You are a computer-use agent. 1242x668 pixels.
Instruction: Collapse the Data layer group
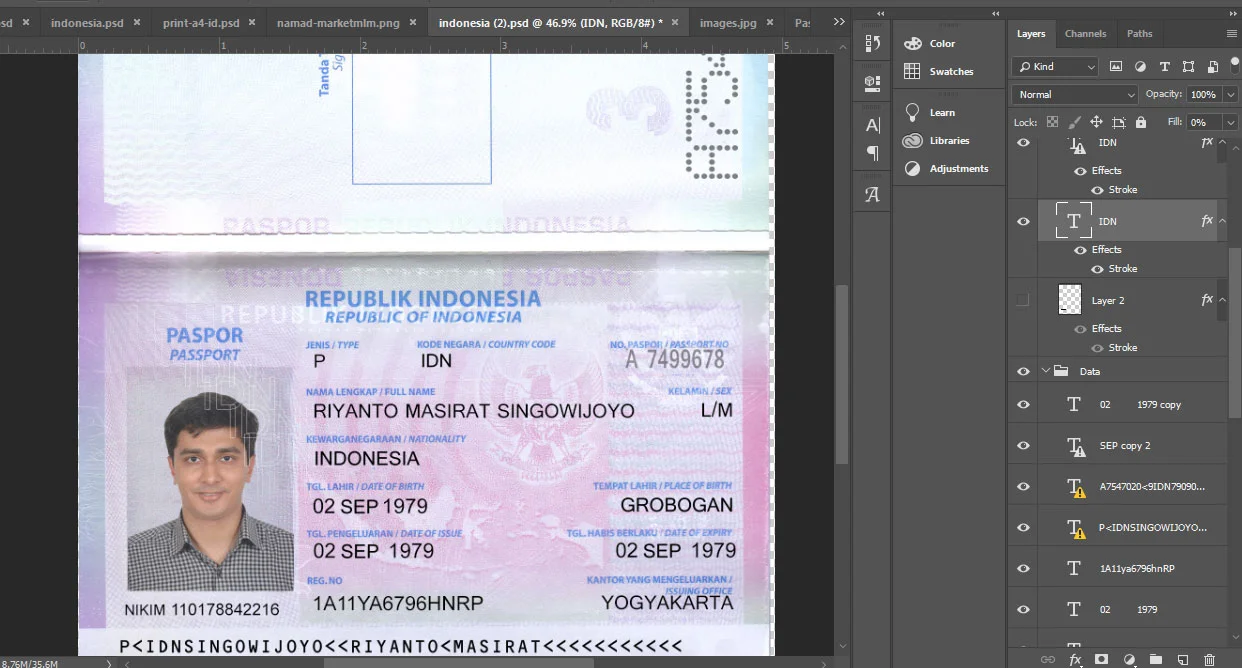(1046, 371)
